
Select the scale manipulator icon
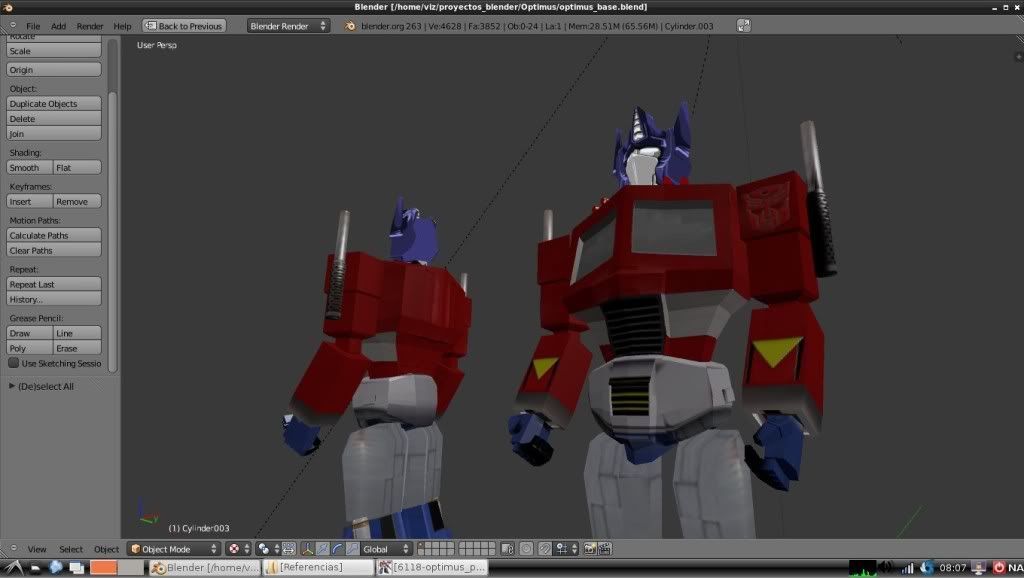click(352, 549)
